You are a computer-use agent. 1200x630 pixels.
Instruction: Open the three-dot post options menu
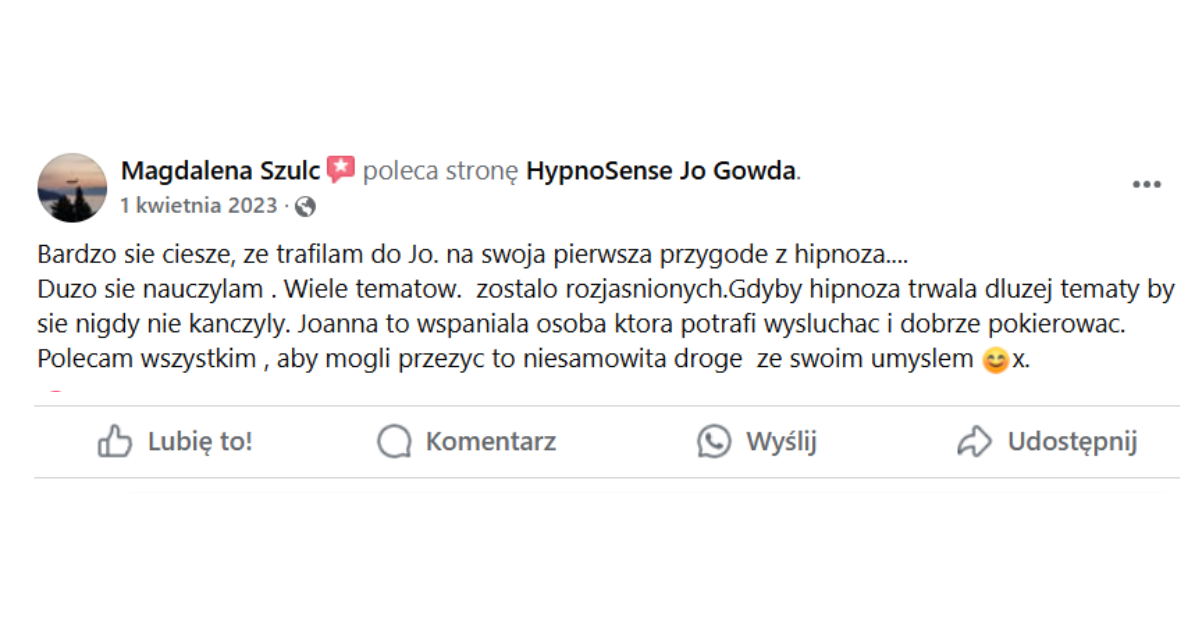tap(1146, 185)
